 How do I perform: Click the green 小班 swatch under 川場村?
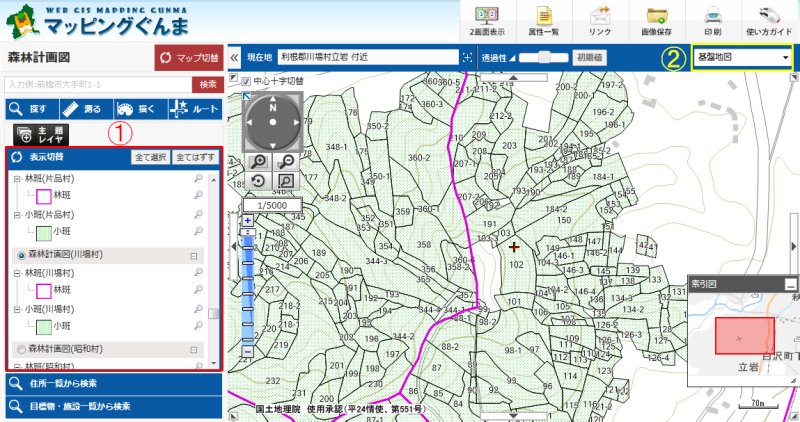pyautogui.click(x=43, y=327)
